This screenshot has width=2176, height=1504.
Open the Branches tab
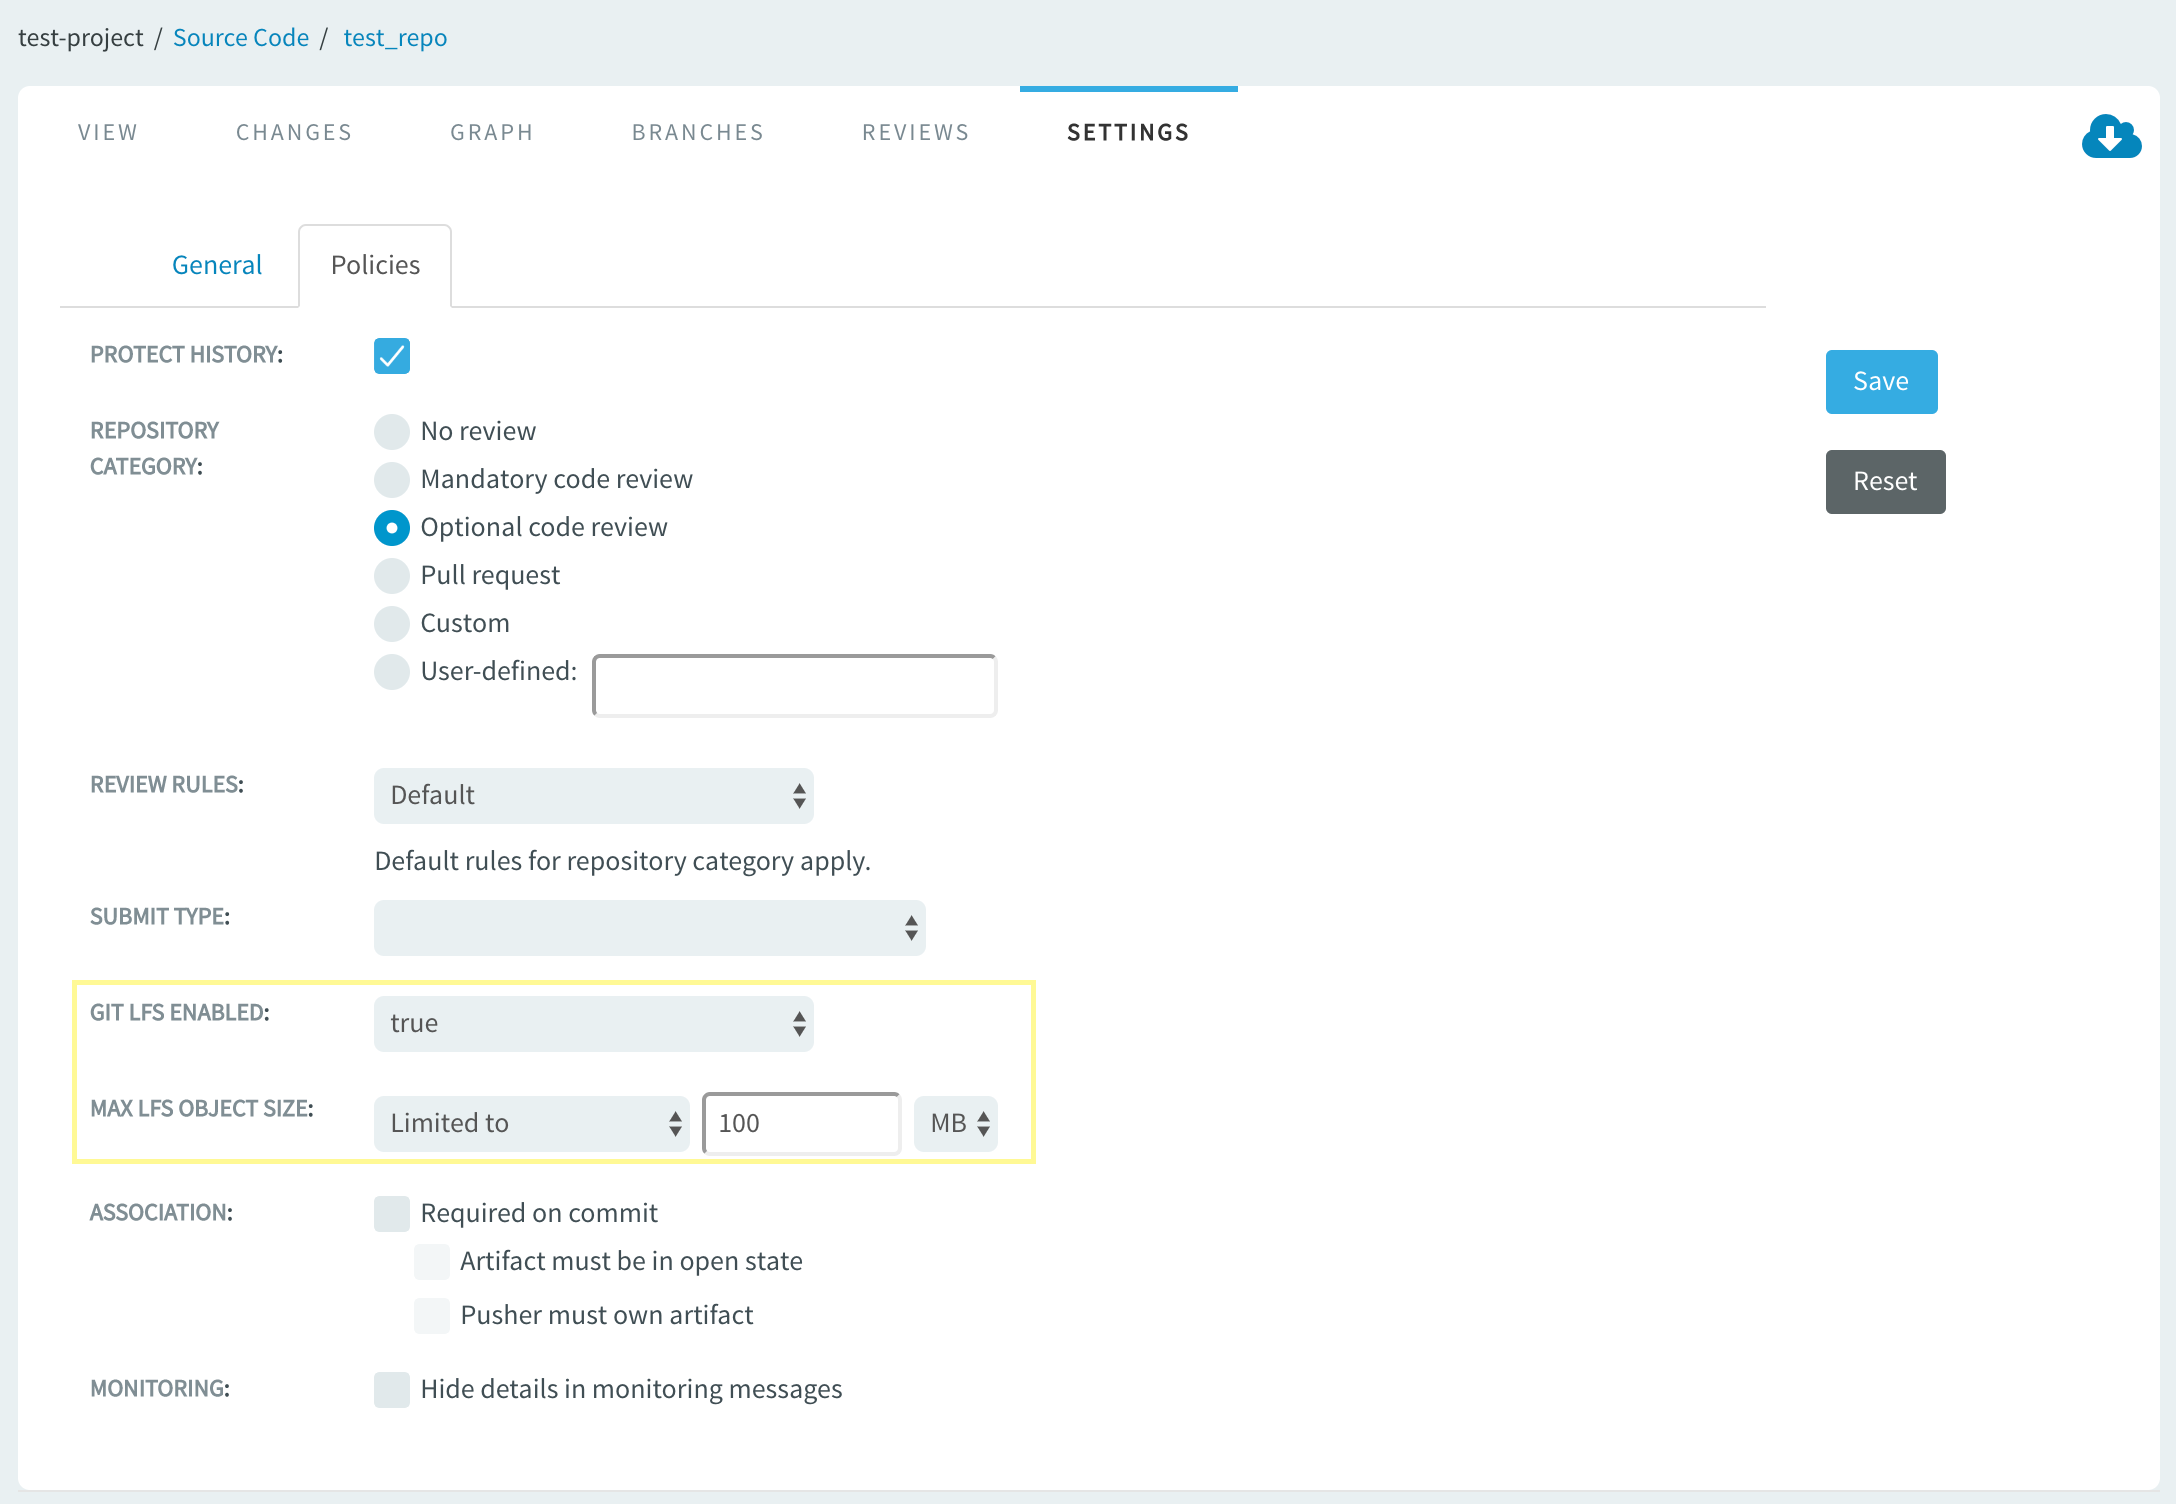698,132
